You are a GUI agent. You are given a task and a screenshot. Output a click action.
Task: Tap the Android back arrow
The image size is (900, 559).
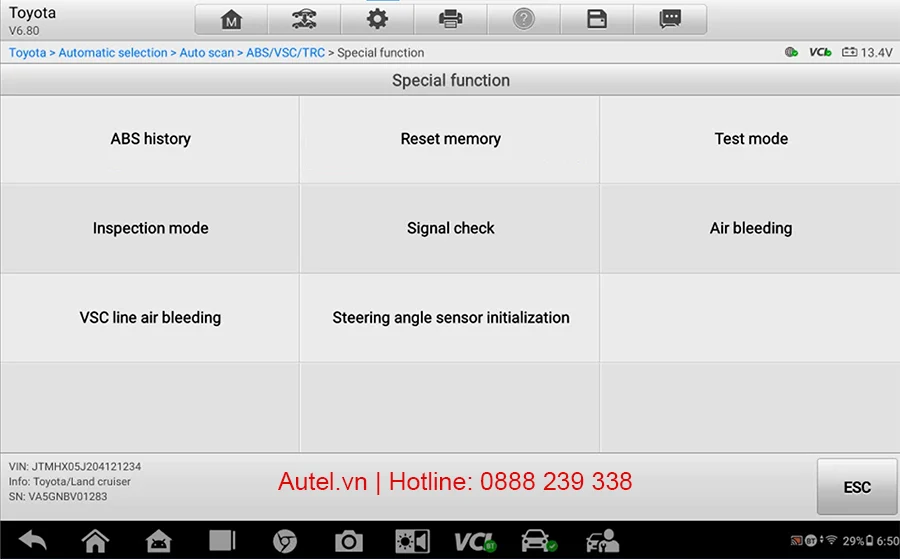[33, 541]
